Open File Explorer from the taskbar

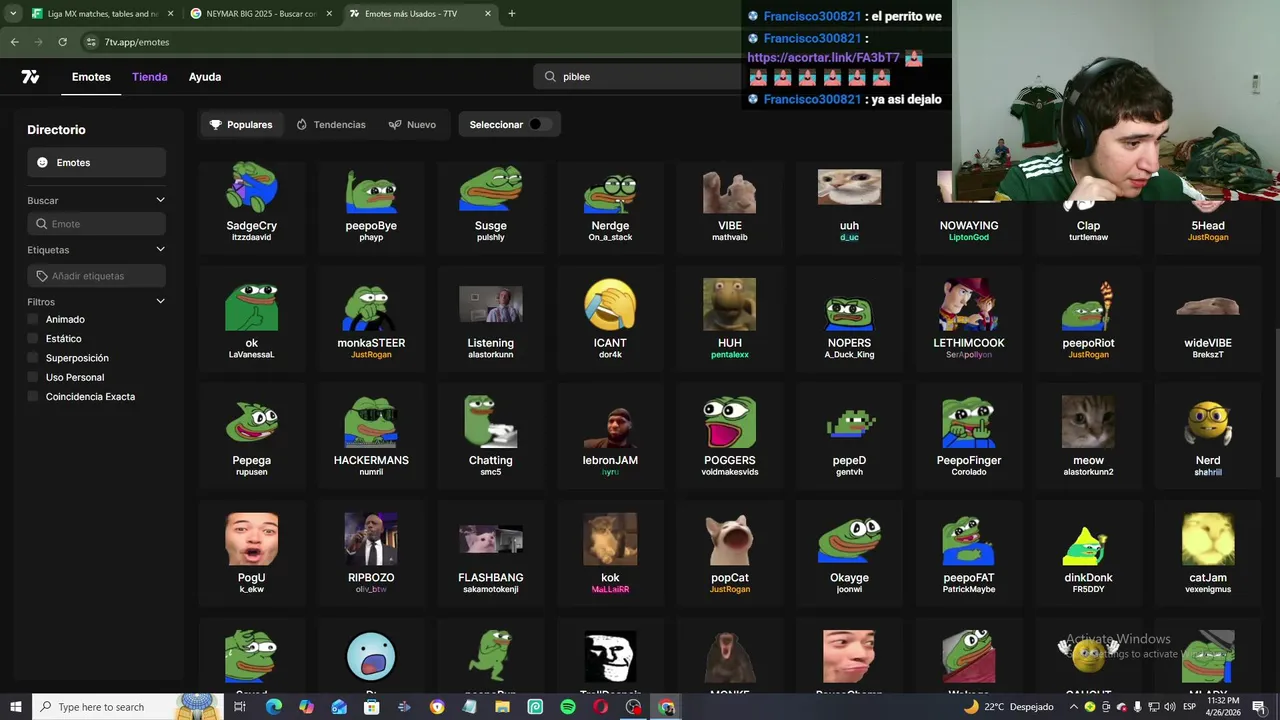coord(502,707)
